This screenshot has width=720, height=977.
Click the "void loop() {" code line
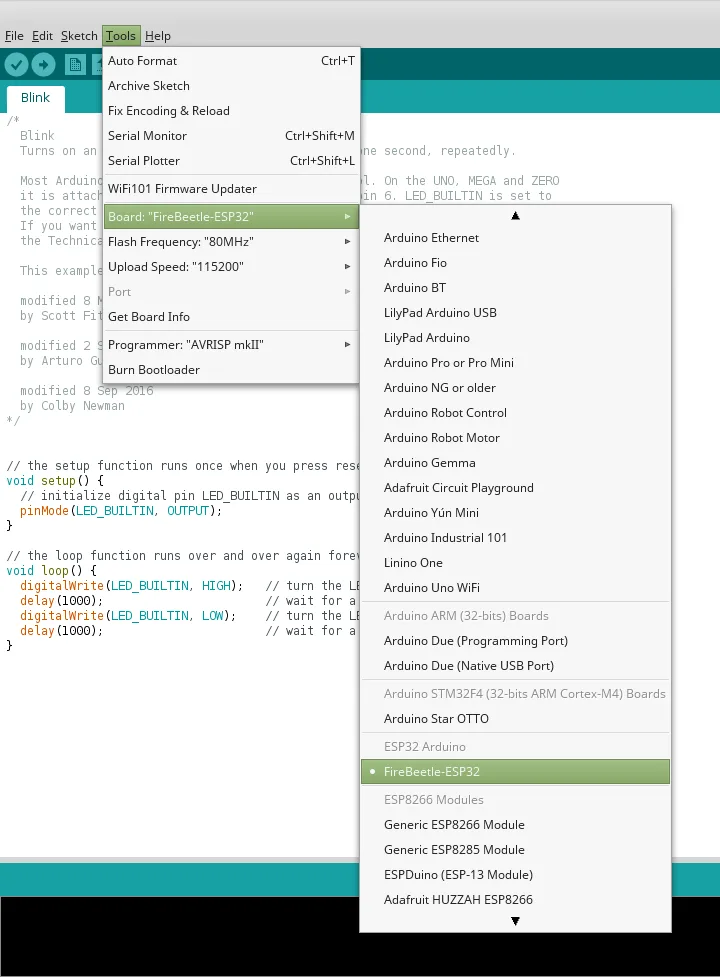pyautogui.click(x=52, y=571)
